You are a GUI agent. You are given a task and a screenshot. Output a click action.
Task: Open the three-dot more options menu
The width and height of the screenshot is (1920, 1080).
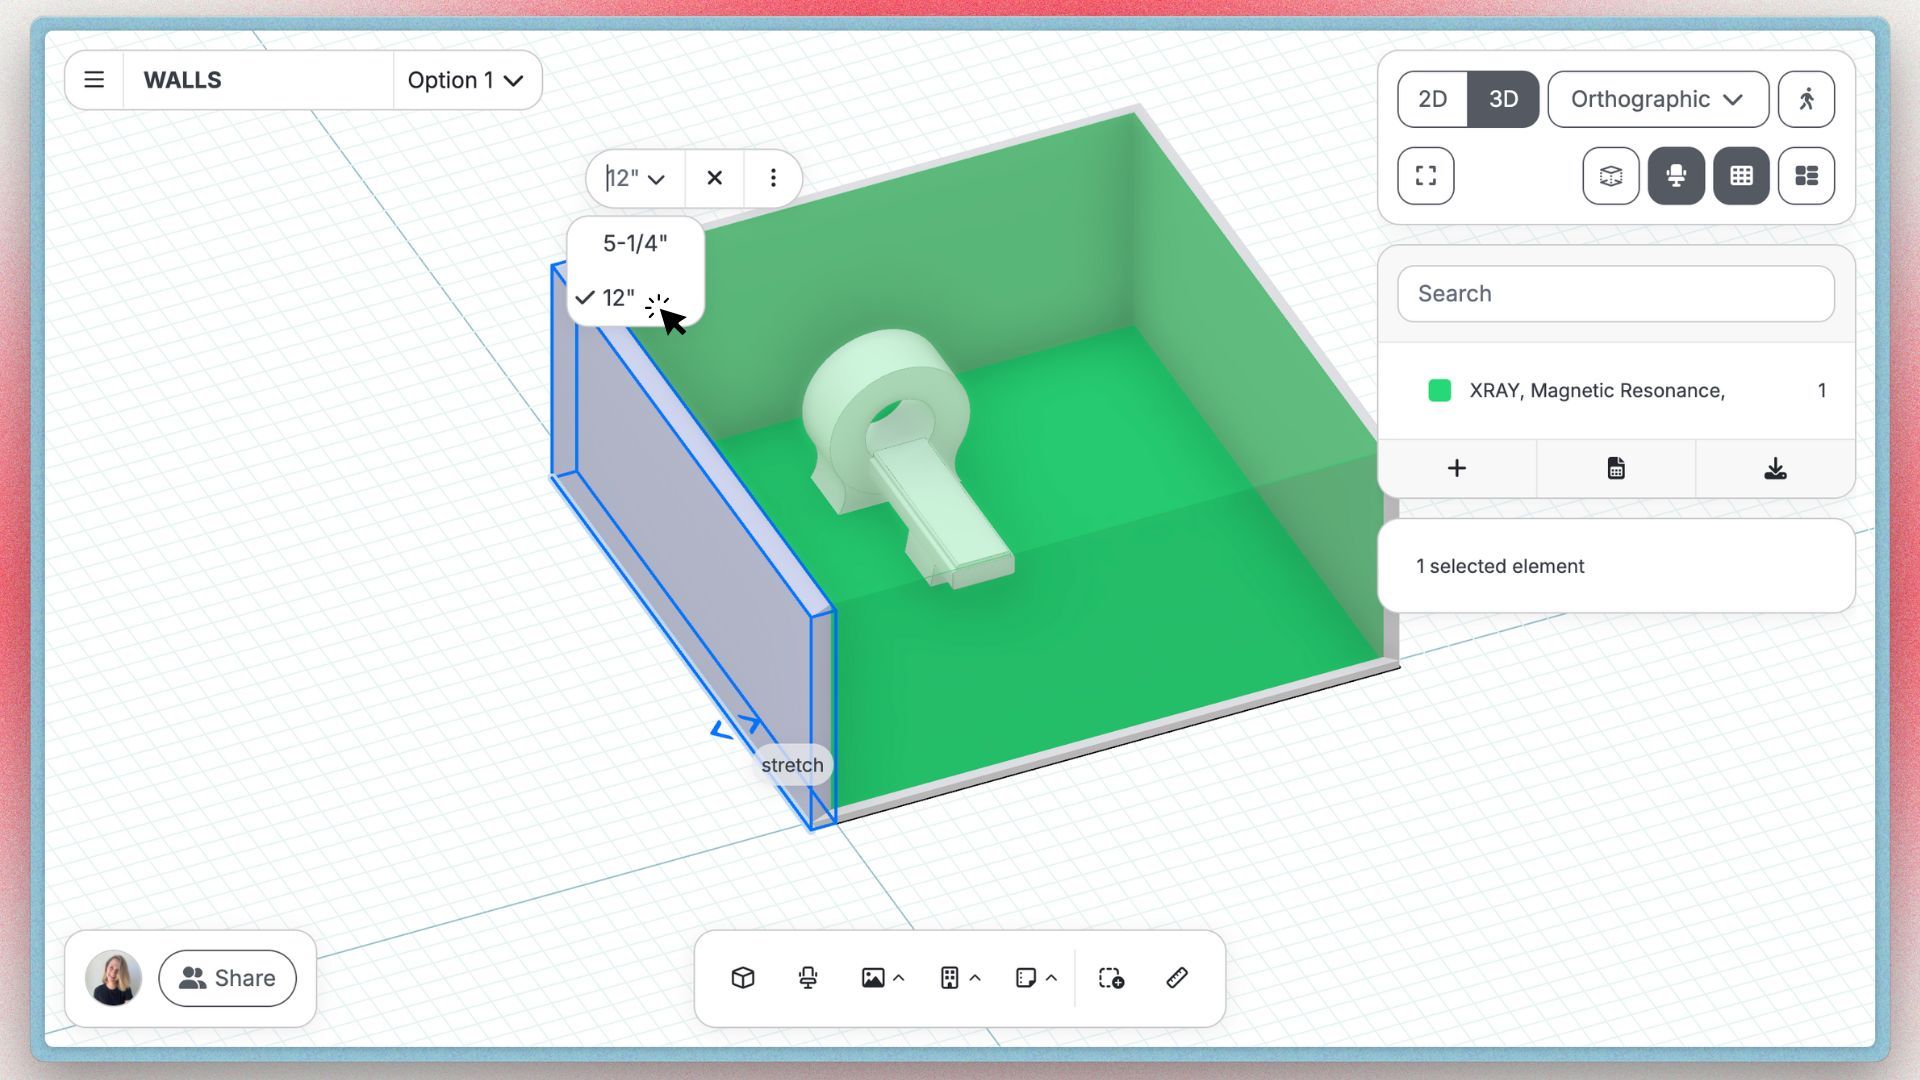pyautogui.click(x=773, y=178)
